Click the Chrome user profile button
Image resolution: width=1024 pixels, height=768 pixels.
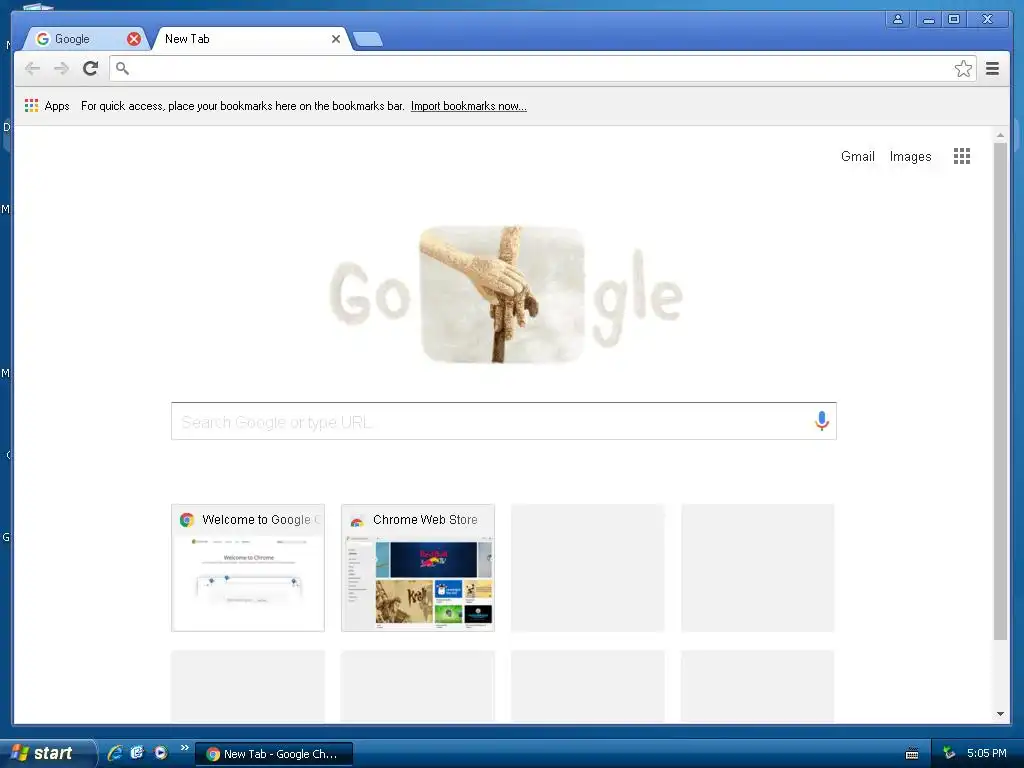(x=898, y=19)
